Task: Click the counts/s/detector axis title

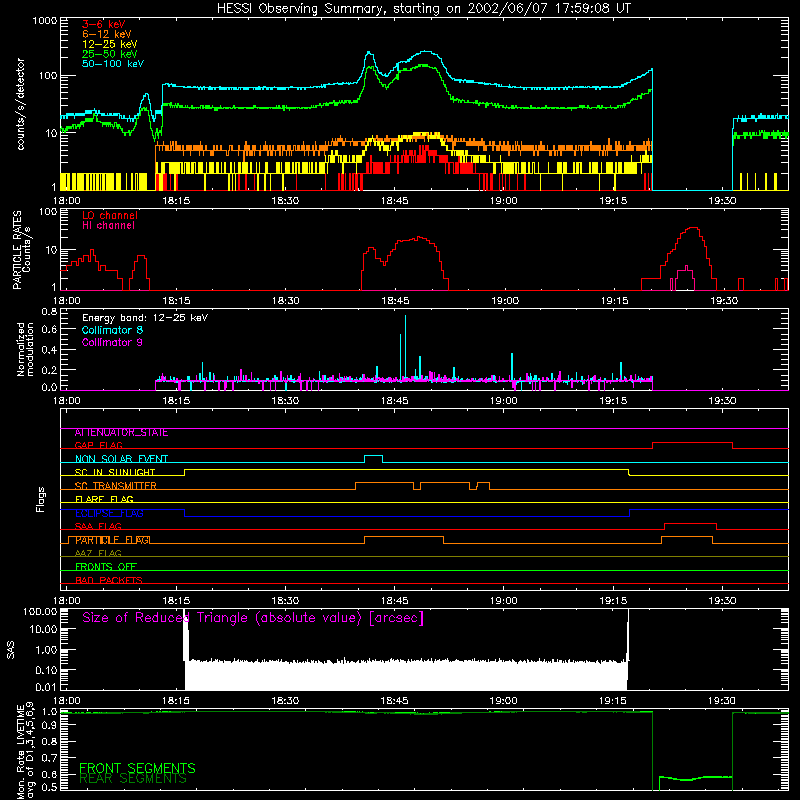Action: coord(20,104)
